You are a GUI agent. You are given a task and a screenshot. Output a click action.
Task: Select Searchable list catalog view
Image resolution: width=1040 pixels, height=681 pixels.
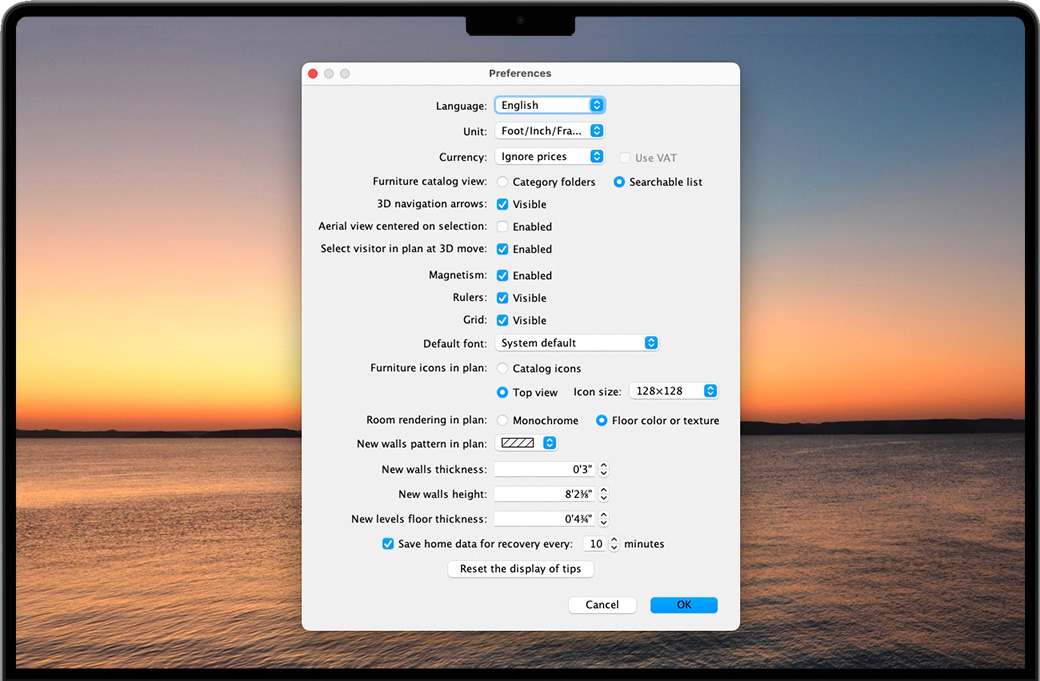coord(620,182)
